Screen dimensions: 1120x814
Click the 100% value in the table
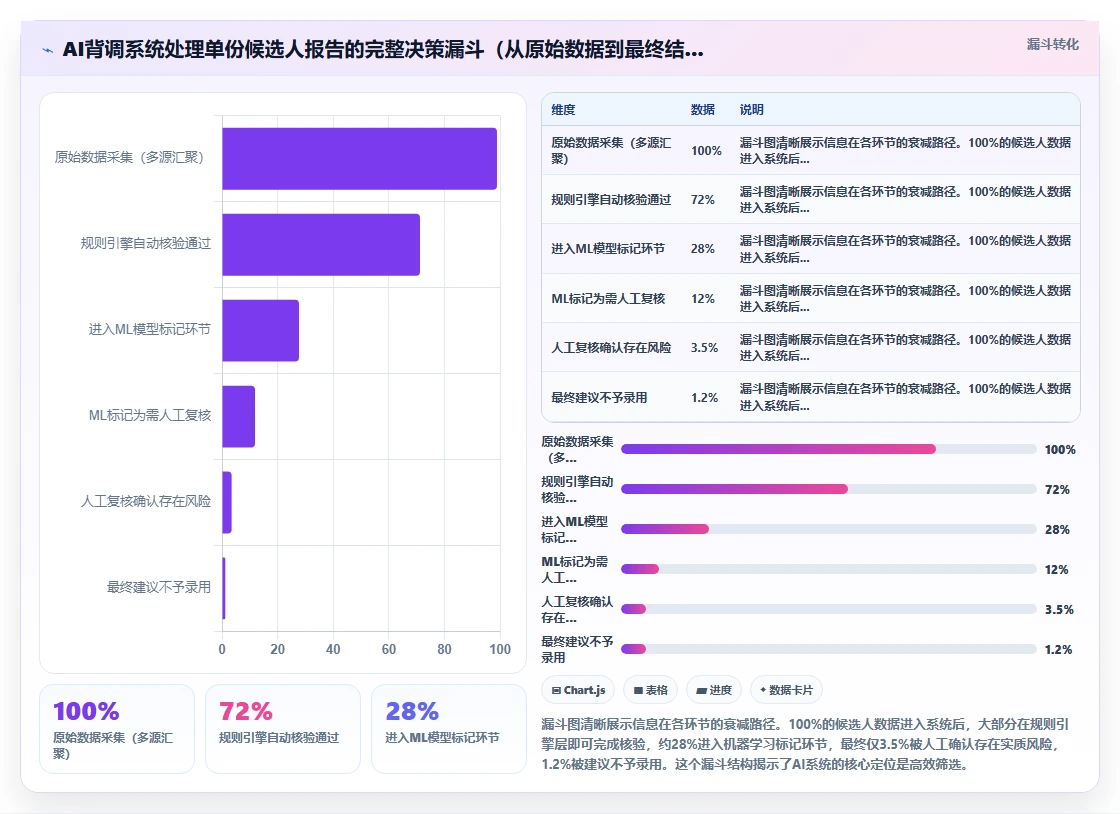point(706,151)
